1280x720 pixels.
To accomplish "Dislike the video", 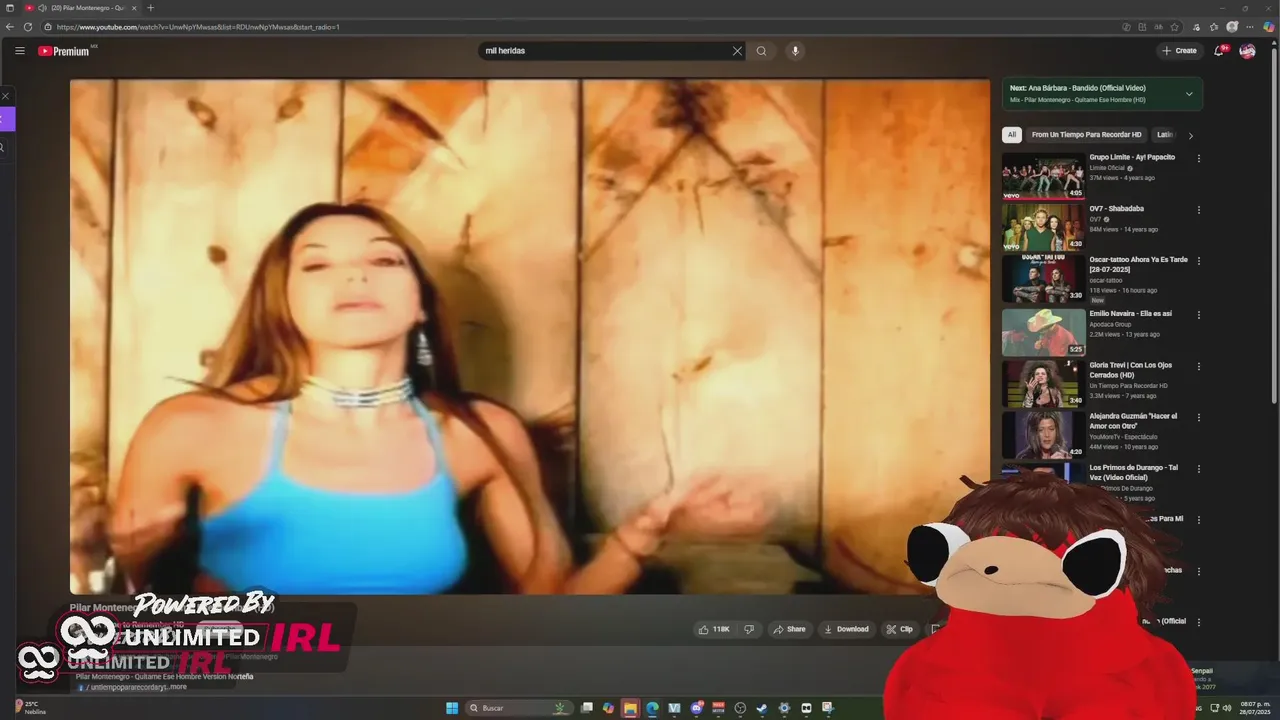I will click(749, 629).
